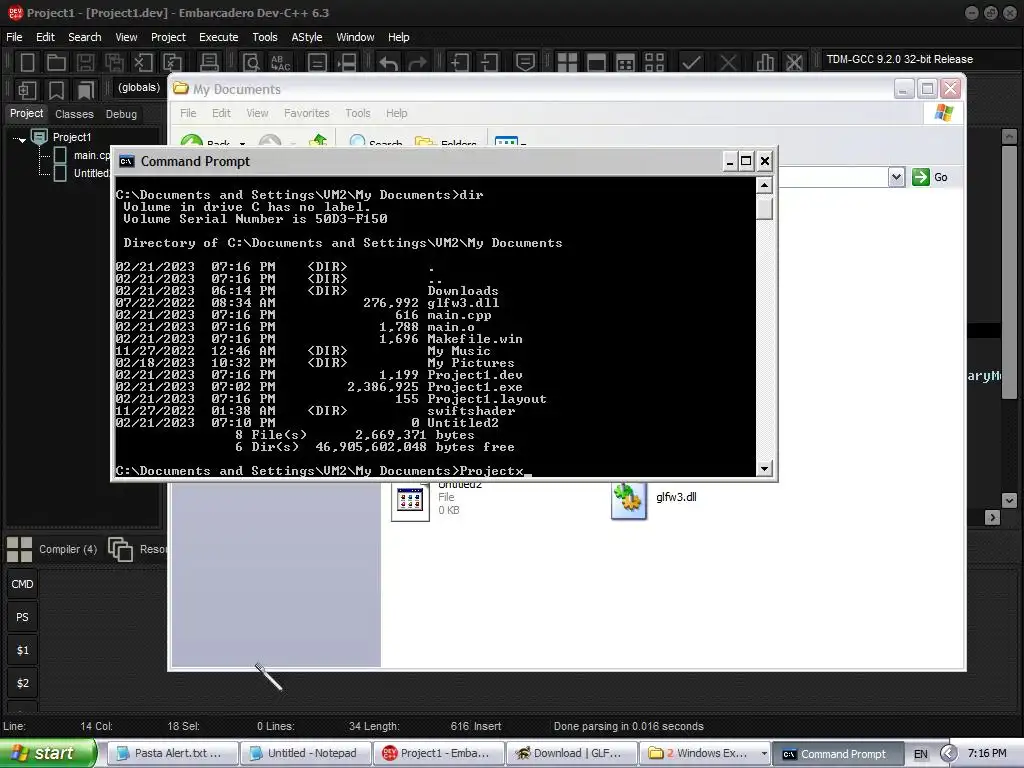Select the Project tab in the left panel
The image size is (1024, 768).
(x=27, y=113)
